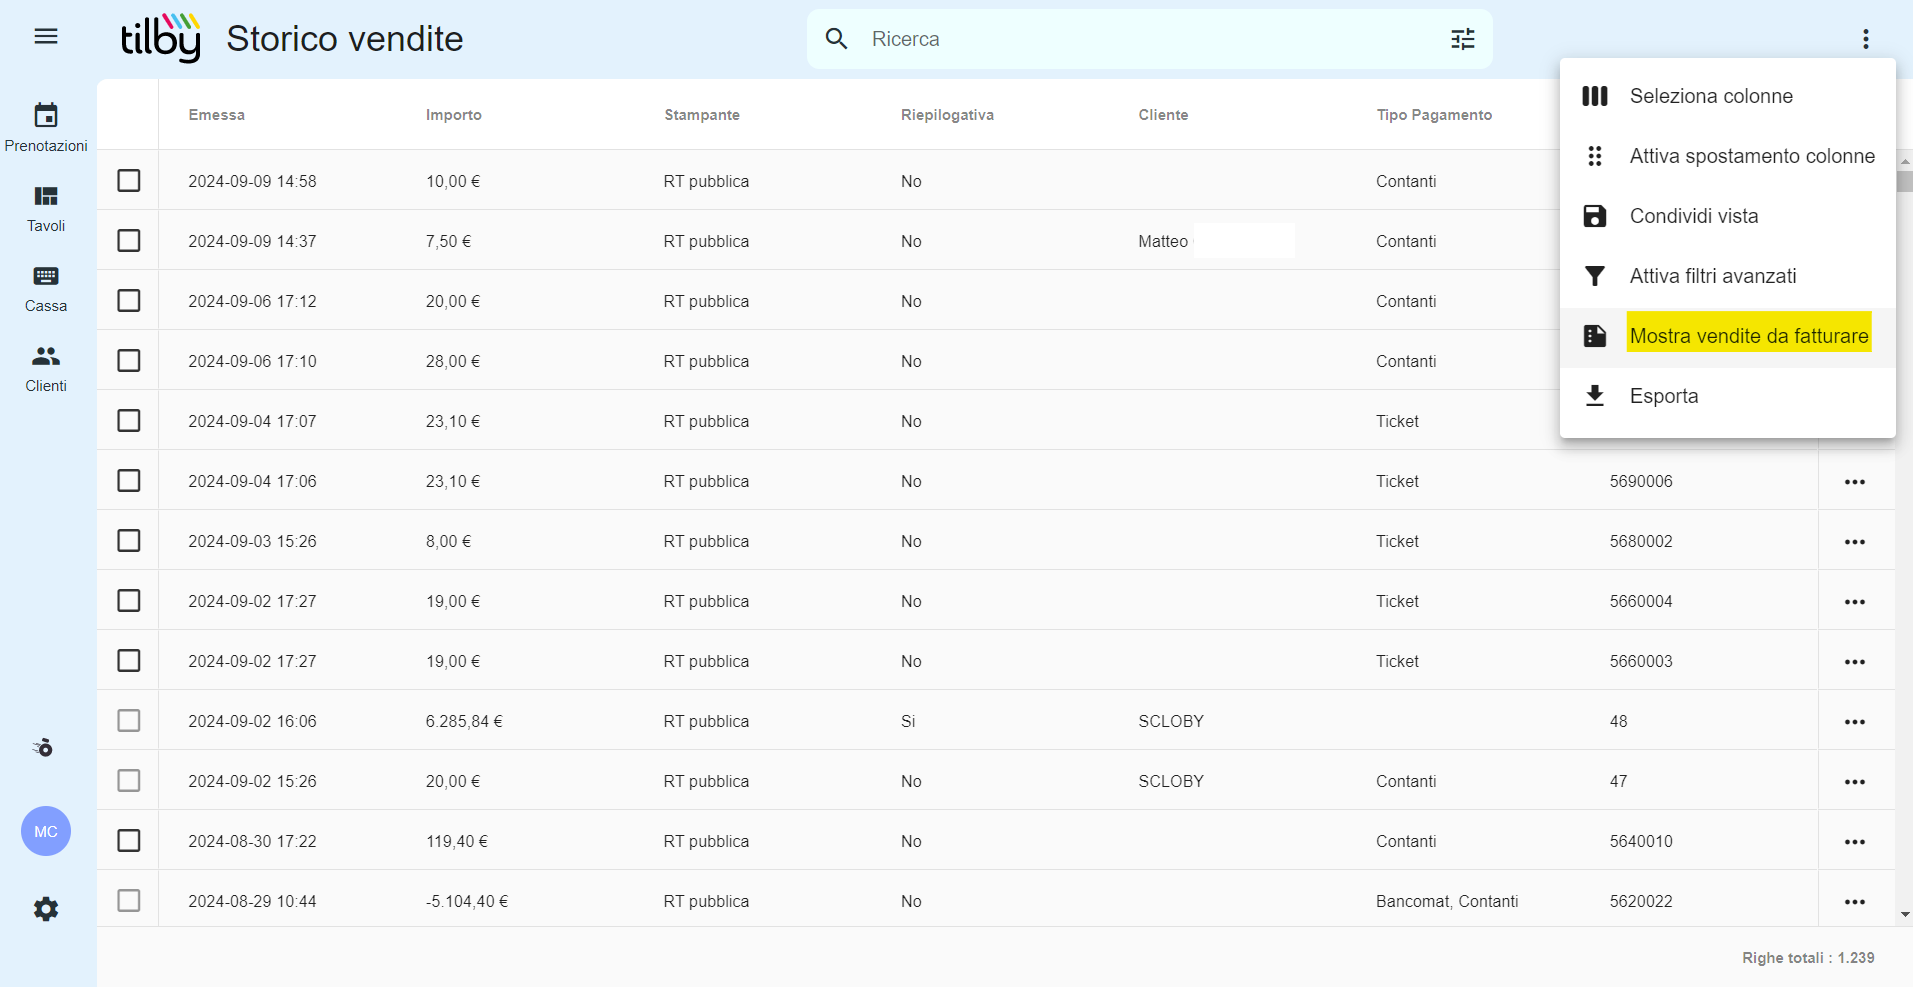Open the hamburger navigation menu
This screenshot has width=1913, height=987.
[x=46, y=37]
